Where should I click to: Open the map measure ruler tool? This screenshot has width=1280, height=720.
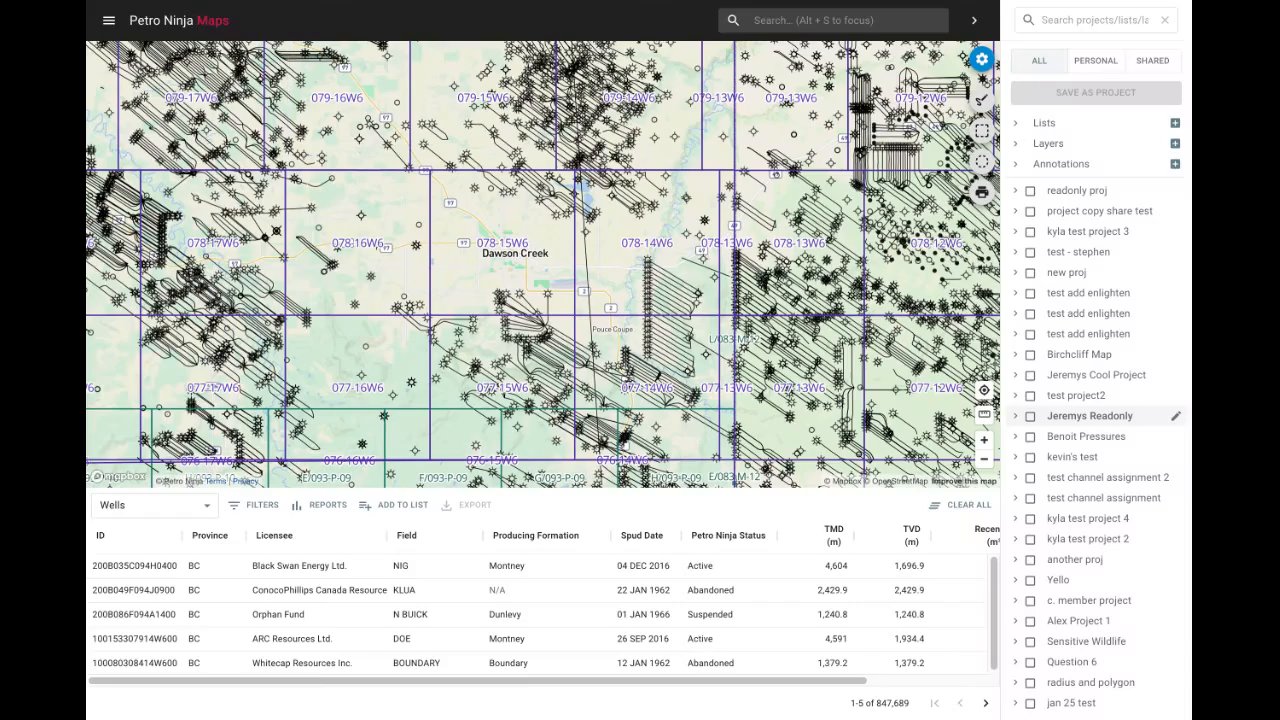click(x=984, y=414)
